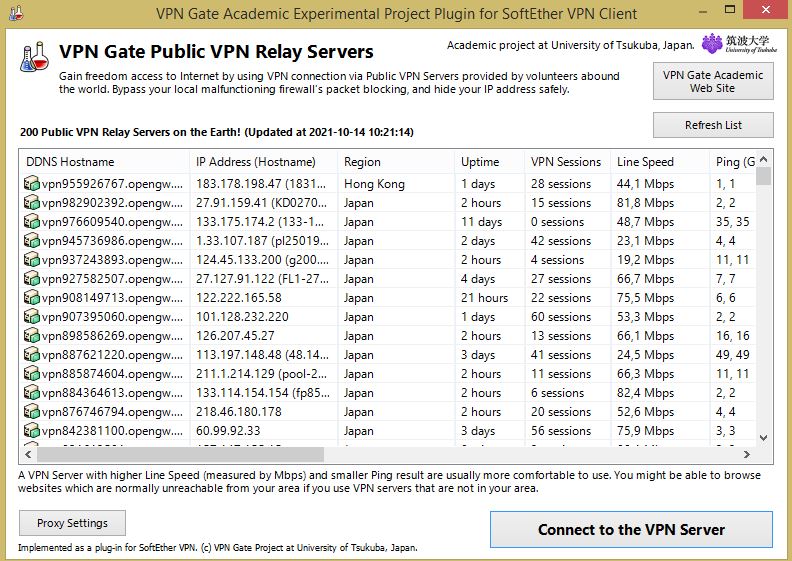The width and height of the screenshot is (792, 561).
Task: Click the server icon for vpn937243893 row
Action: click(32, 260)
